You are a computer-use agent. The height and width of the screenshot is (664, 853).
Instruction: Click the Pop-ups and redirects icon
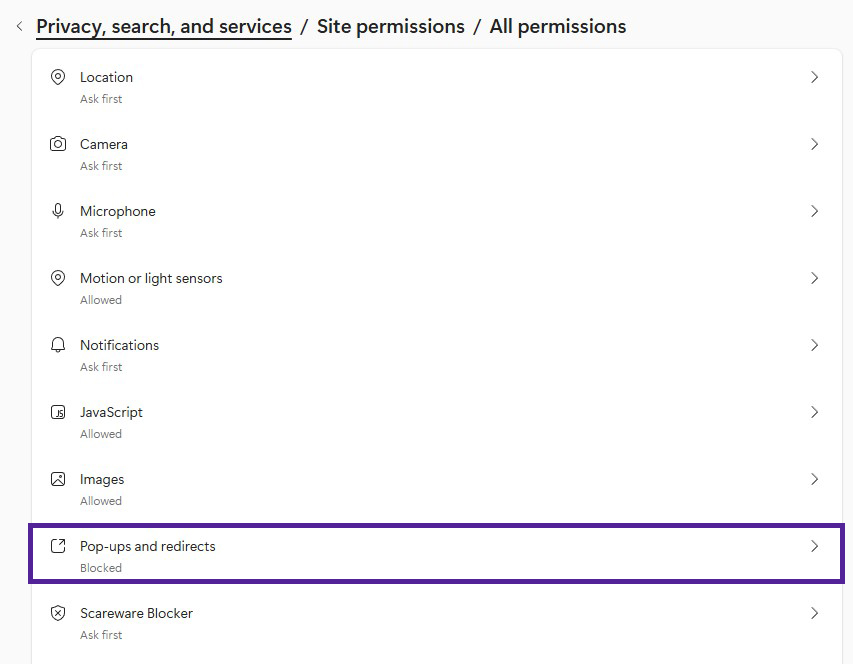click(x=58, y=546)
